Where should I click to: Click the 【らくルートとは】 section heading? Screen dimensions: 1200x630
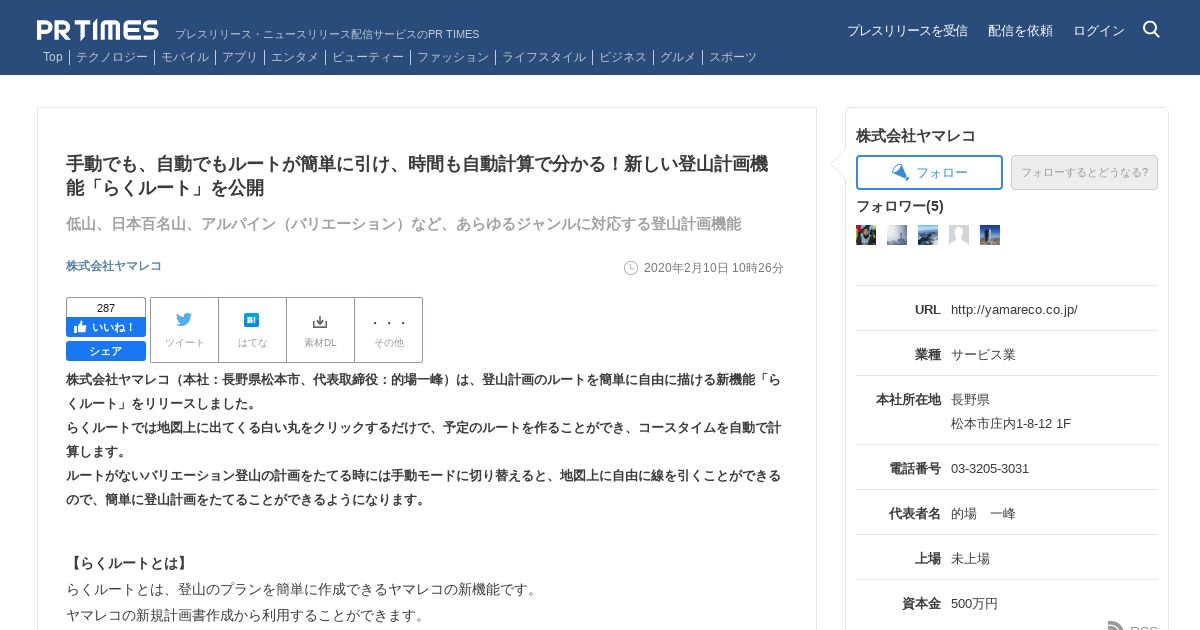pyautogui.click(x=129, y=564)
